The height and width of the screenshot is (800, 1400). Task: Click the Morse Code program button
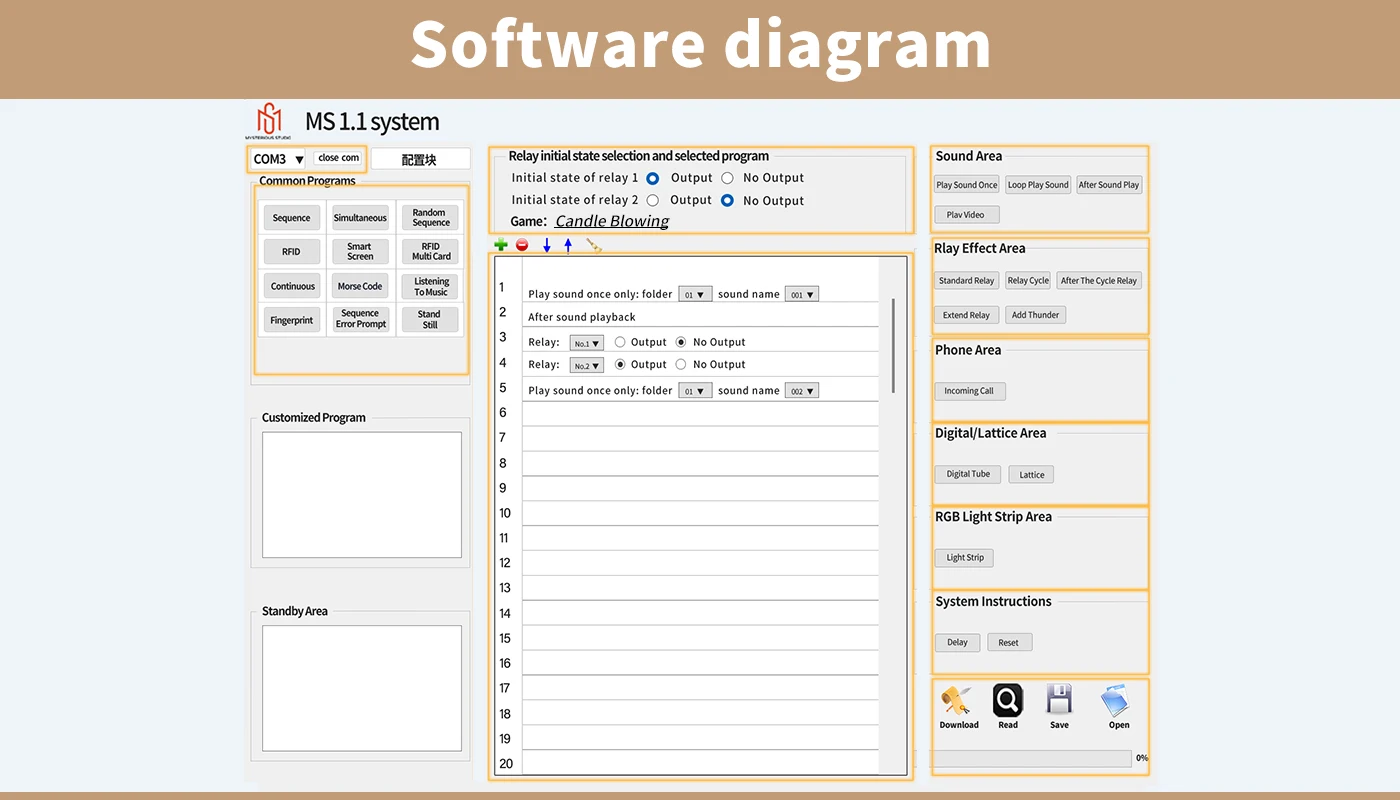[x=360, y=286]
